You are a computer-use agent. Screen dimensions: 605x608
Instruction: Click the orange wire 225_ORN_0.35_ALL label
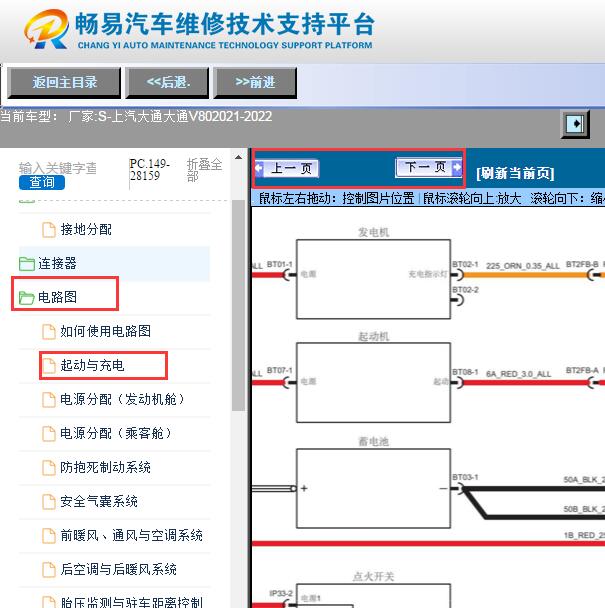click(x=523, y=266)
